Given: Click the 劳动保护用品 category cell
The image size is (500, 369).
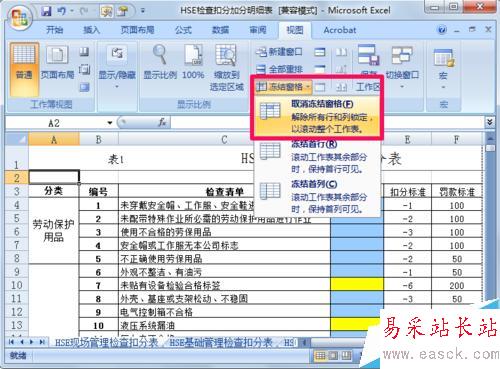Looking at the screenshot, I should click(x=54, y=231).
